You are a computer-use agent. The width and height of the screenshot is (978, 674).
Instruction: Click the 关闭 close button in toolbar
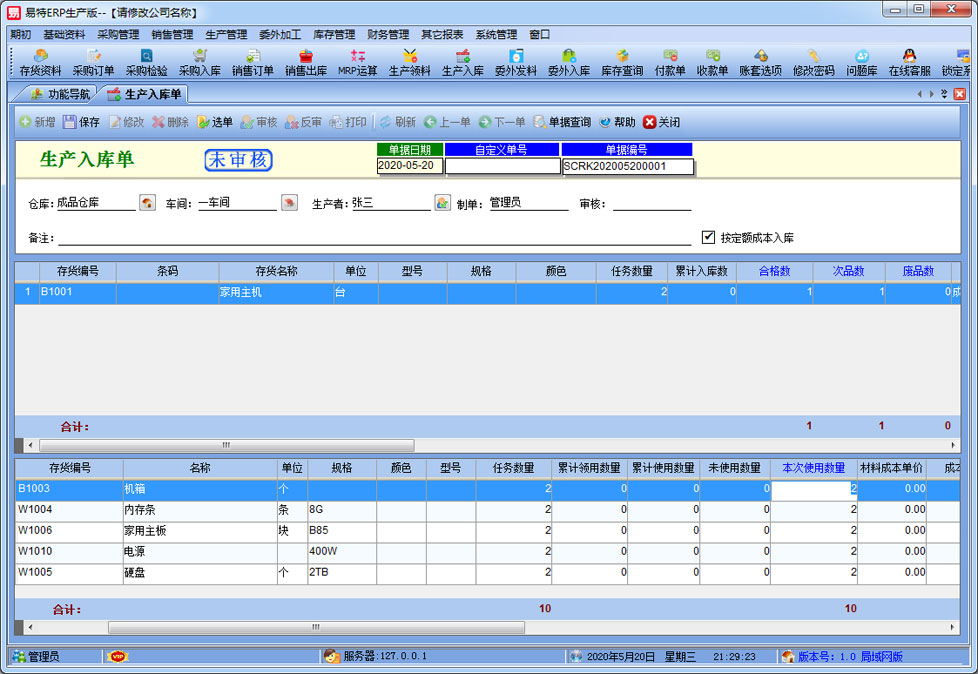point(661,122)
